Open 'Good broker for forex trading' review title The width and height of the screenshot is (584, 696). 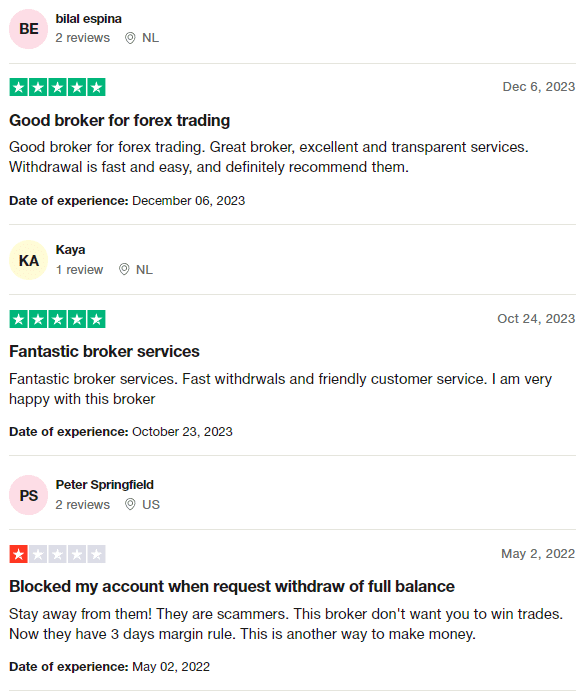pyautogui.click(x=120, y=120)
